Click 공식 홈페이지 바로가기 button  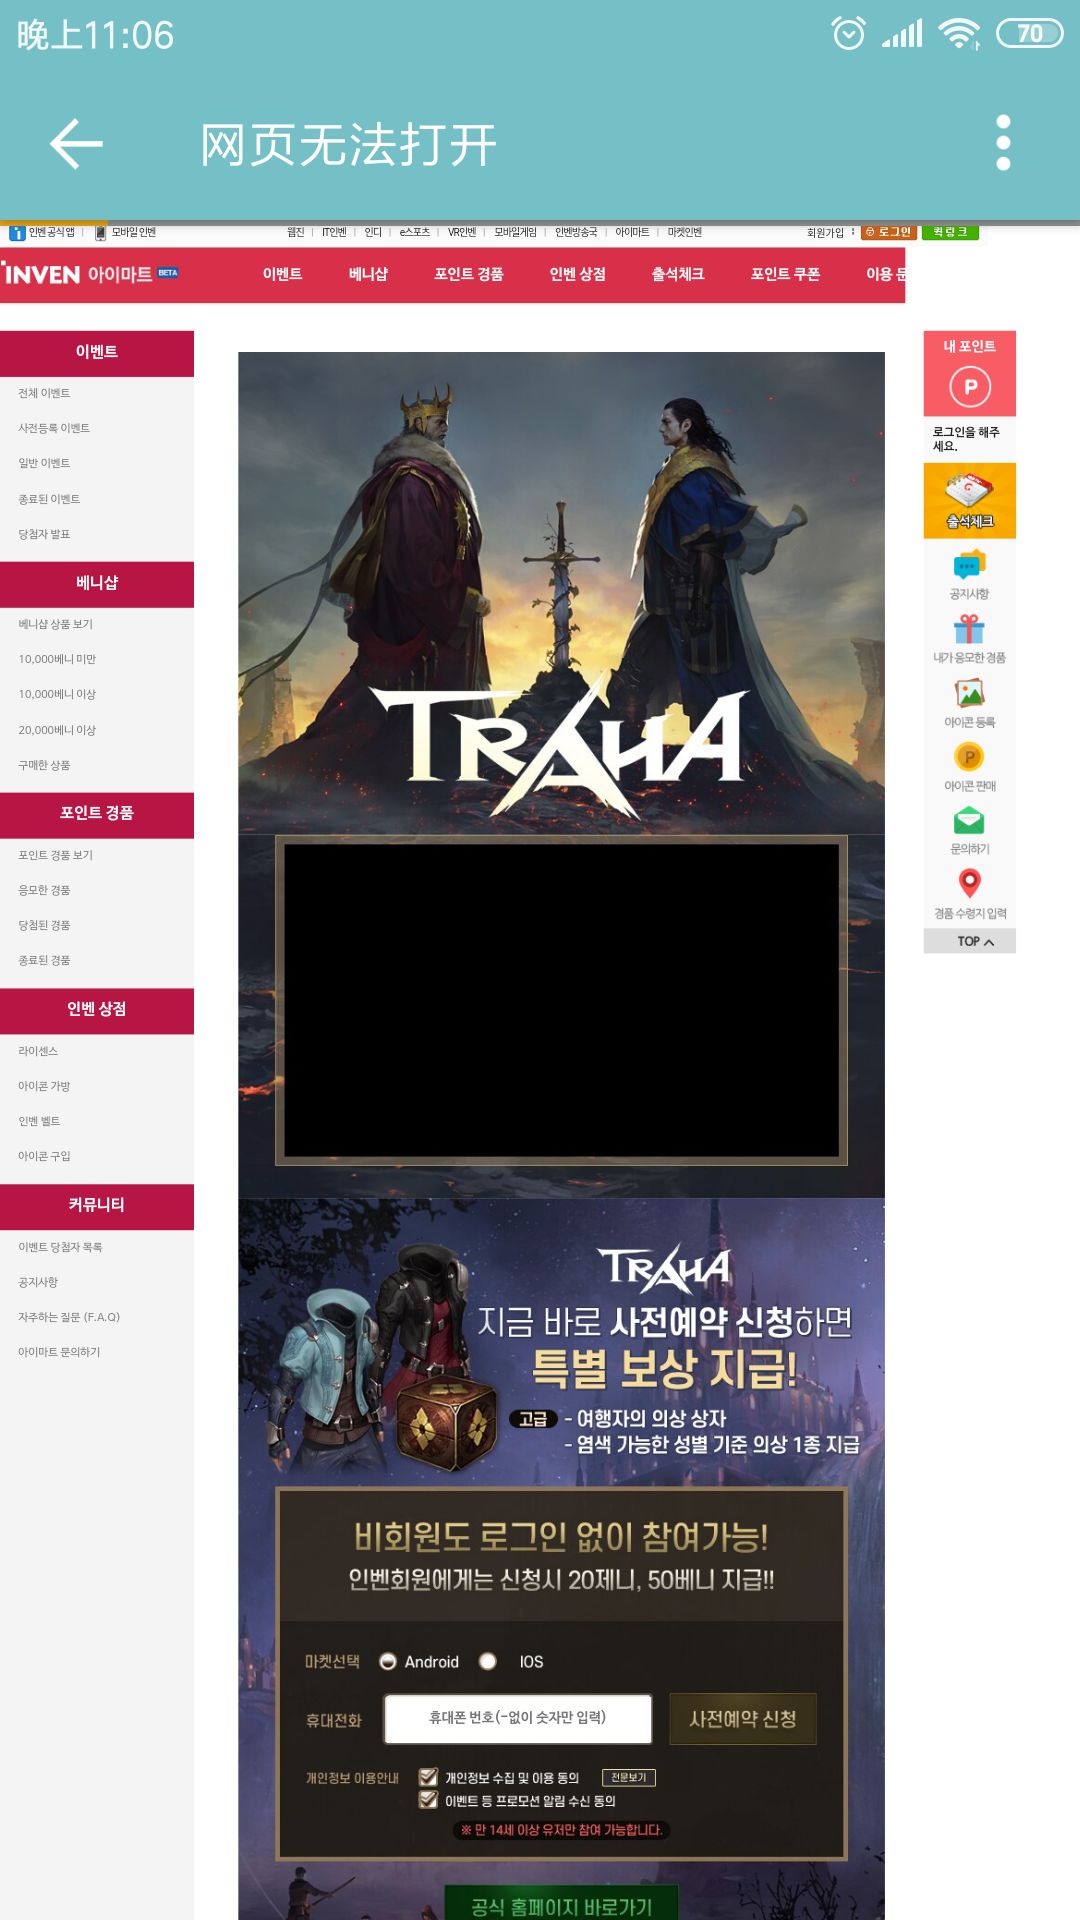pyautogui.click(x=561, y=1905)
